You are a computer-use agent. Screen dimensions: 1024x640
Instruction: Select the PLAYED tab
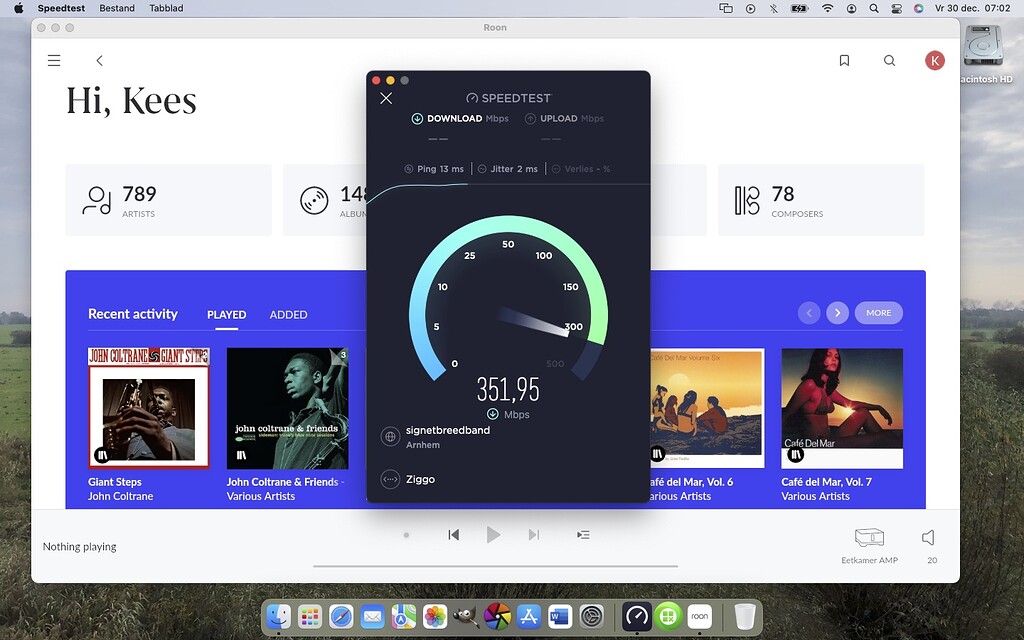pyautogui.click(x=226, y=315)
